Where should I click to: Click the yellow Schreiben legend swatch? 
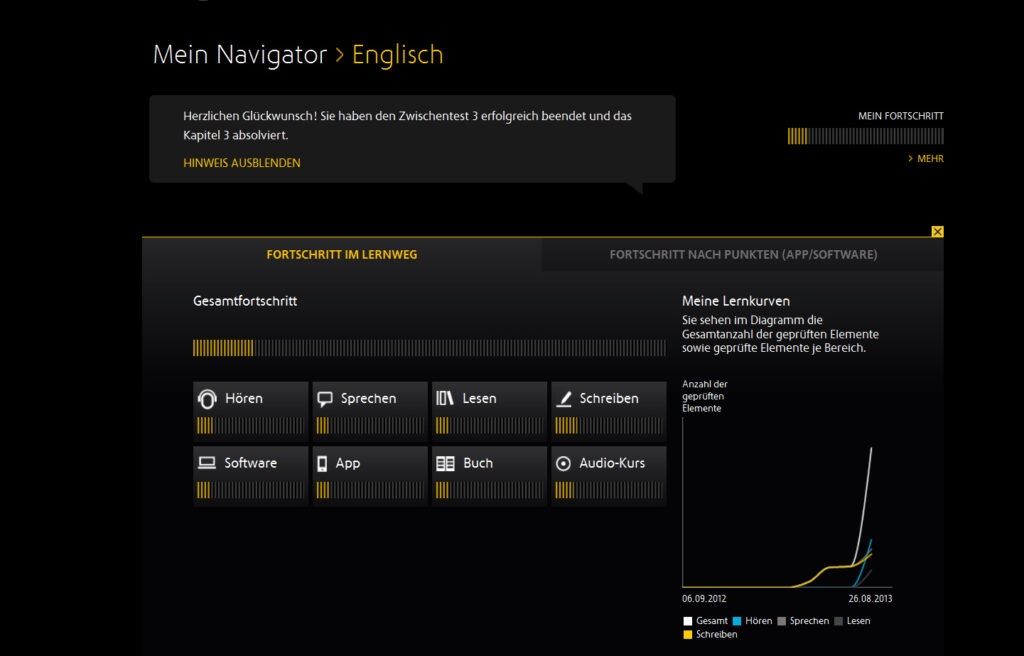688,634
